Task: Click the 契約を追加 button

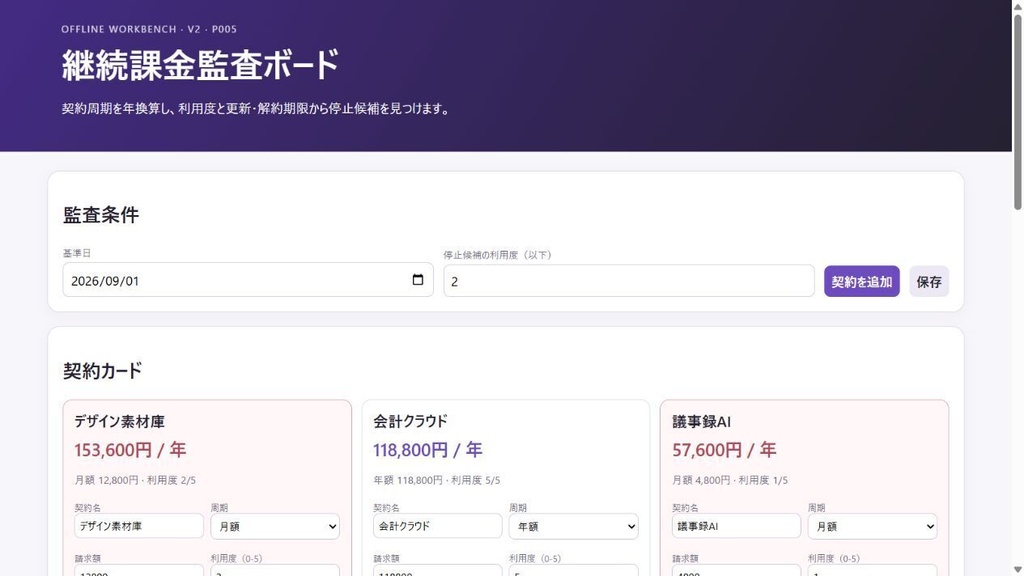Action: point(861,281)
